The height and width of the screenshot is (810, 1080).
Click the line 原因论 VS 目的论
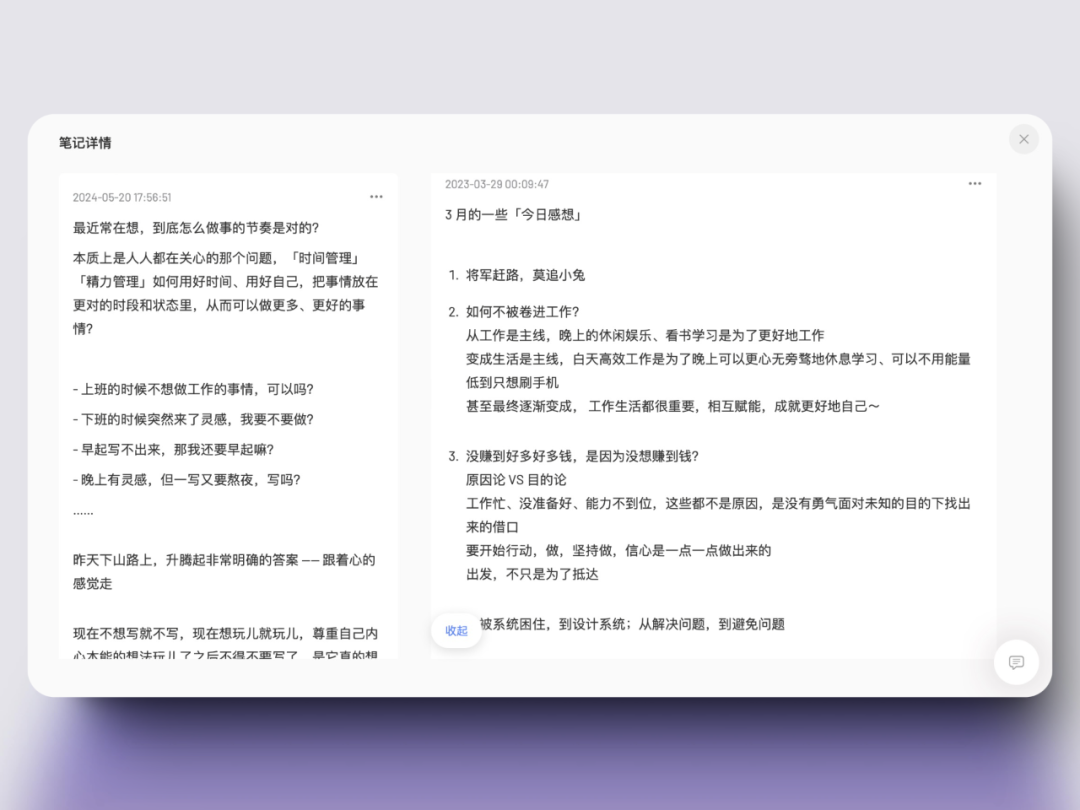click(x=517, y=480)
